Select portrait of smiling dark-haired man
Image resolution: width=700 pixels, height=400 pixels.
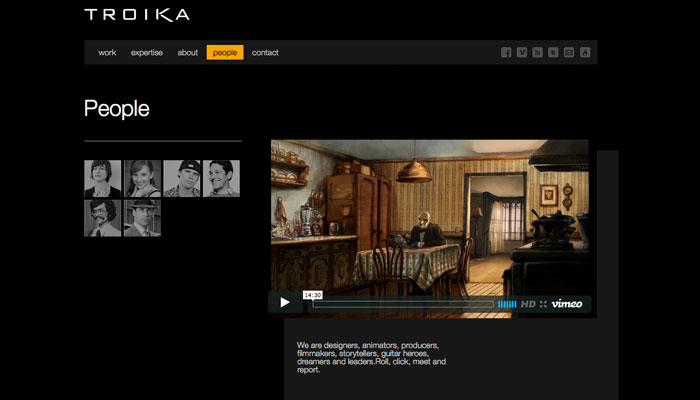tap(221, 179)
